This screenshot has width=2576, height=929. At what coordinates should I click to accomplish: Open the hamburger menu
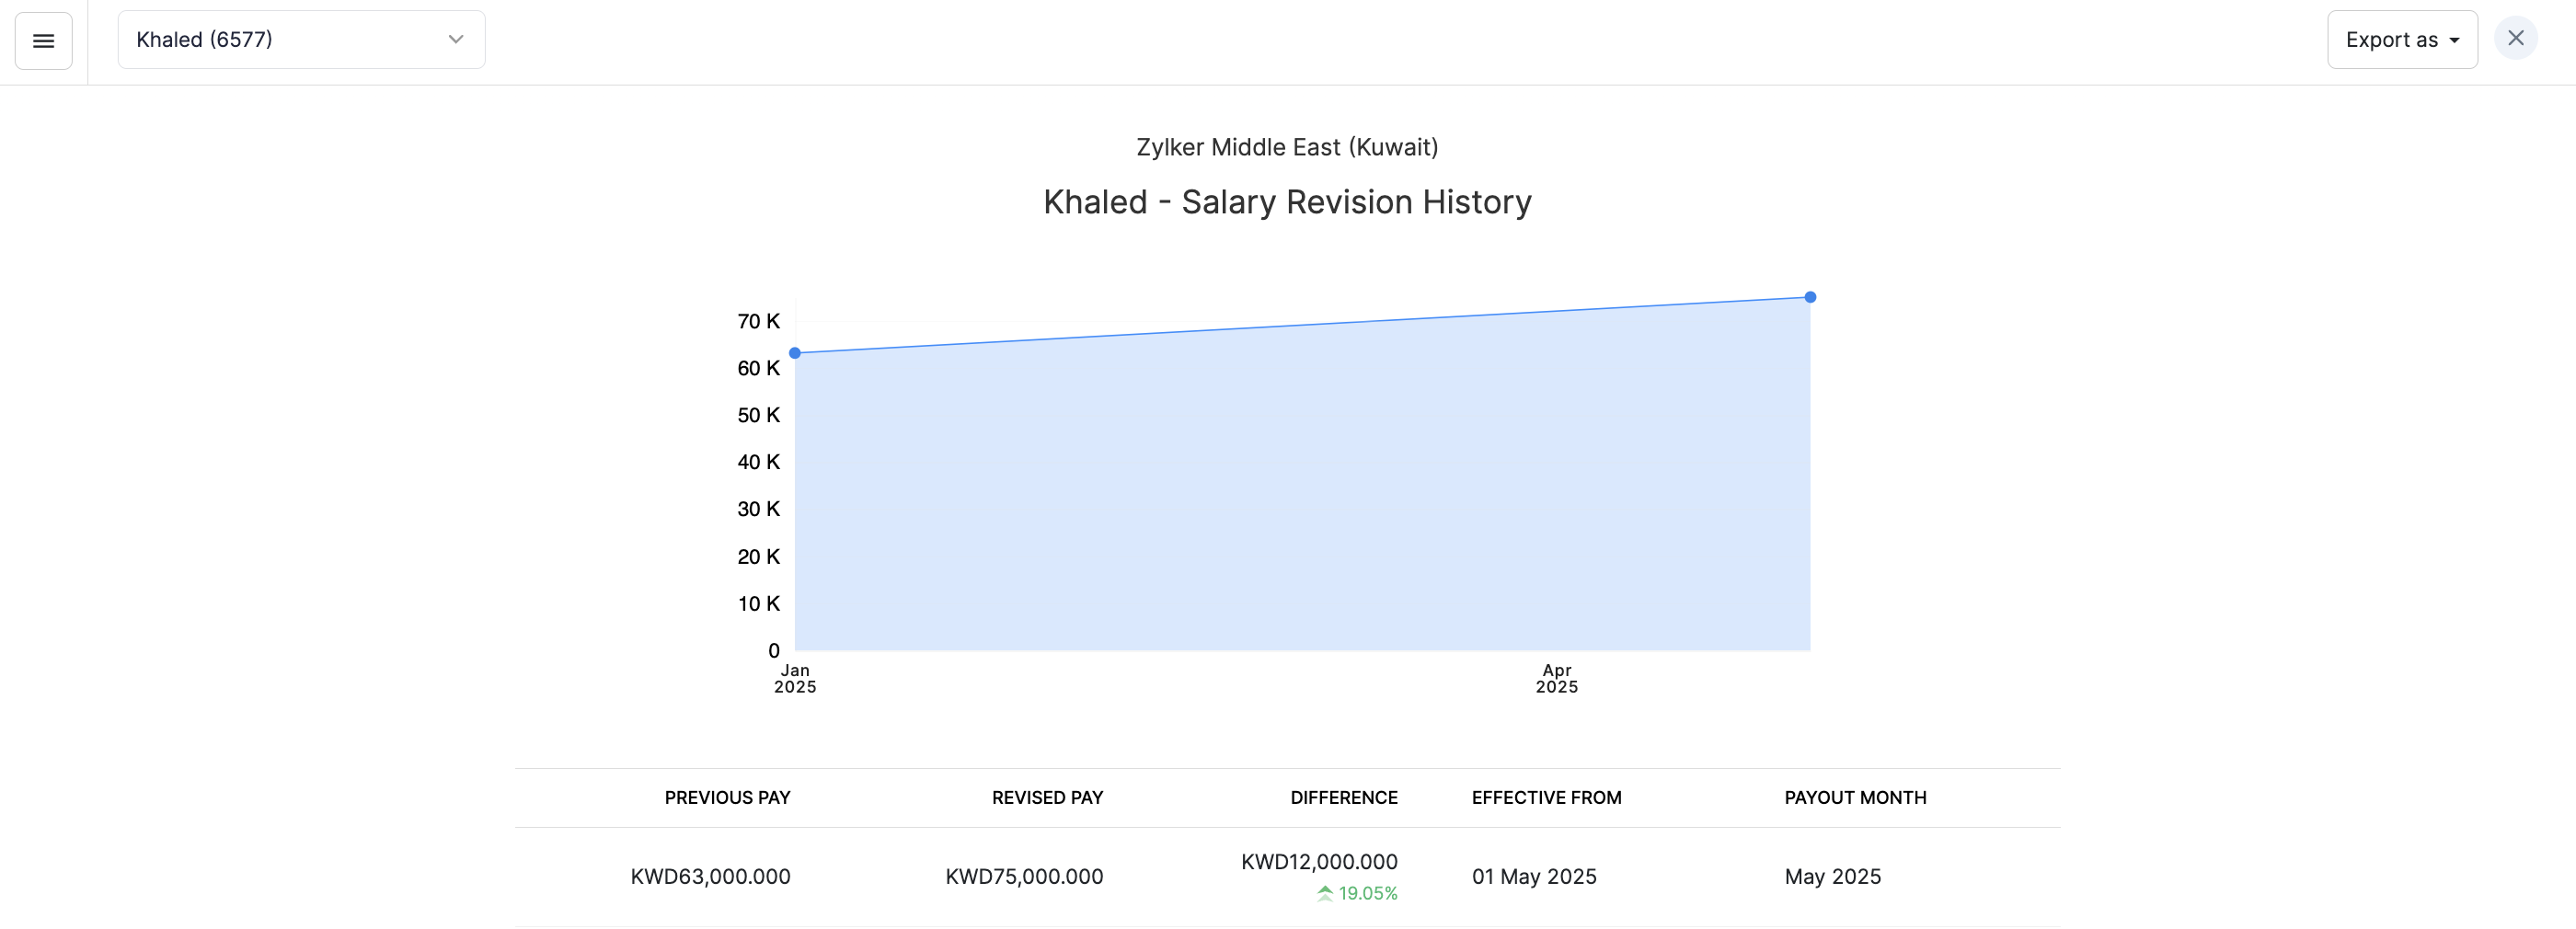pos(43,41)
